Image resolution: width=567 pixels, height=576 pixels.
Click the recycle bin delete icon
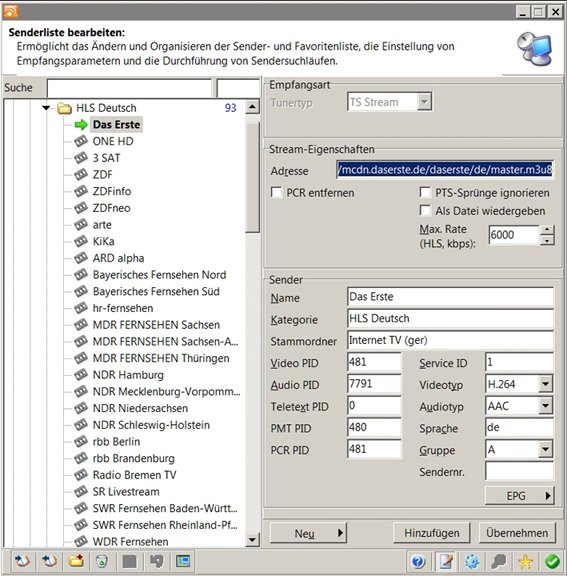(x=102, y=561)
